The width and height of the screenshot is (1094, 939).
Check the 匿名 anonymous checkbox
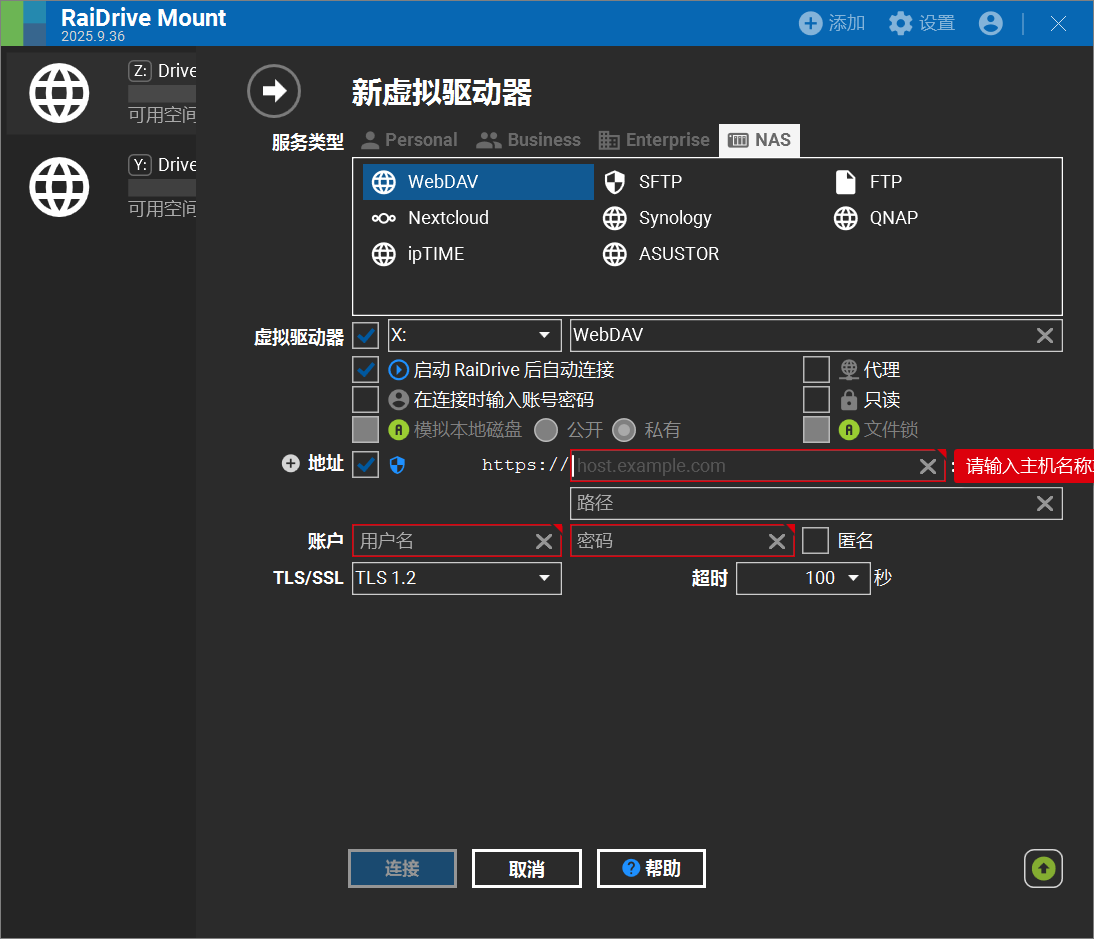pyautogui.click(x=816, y=541)
